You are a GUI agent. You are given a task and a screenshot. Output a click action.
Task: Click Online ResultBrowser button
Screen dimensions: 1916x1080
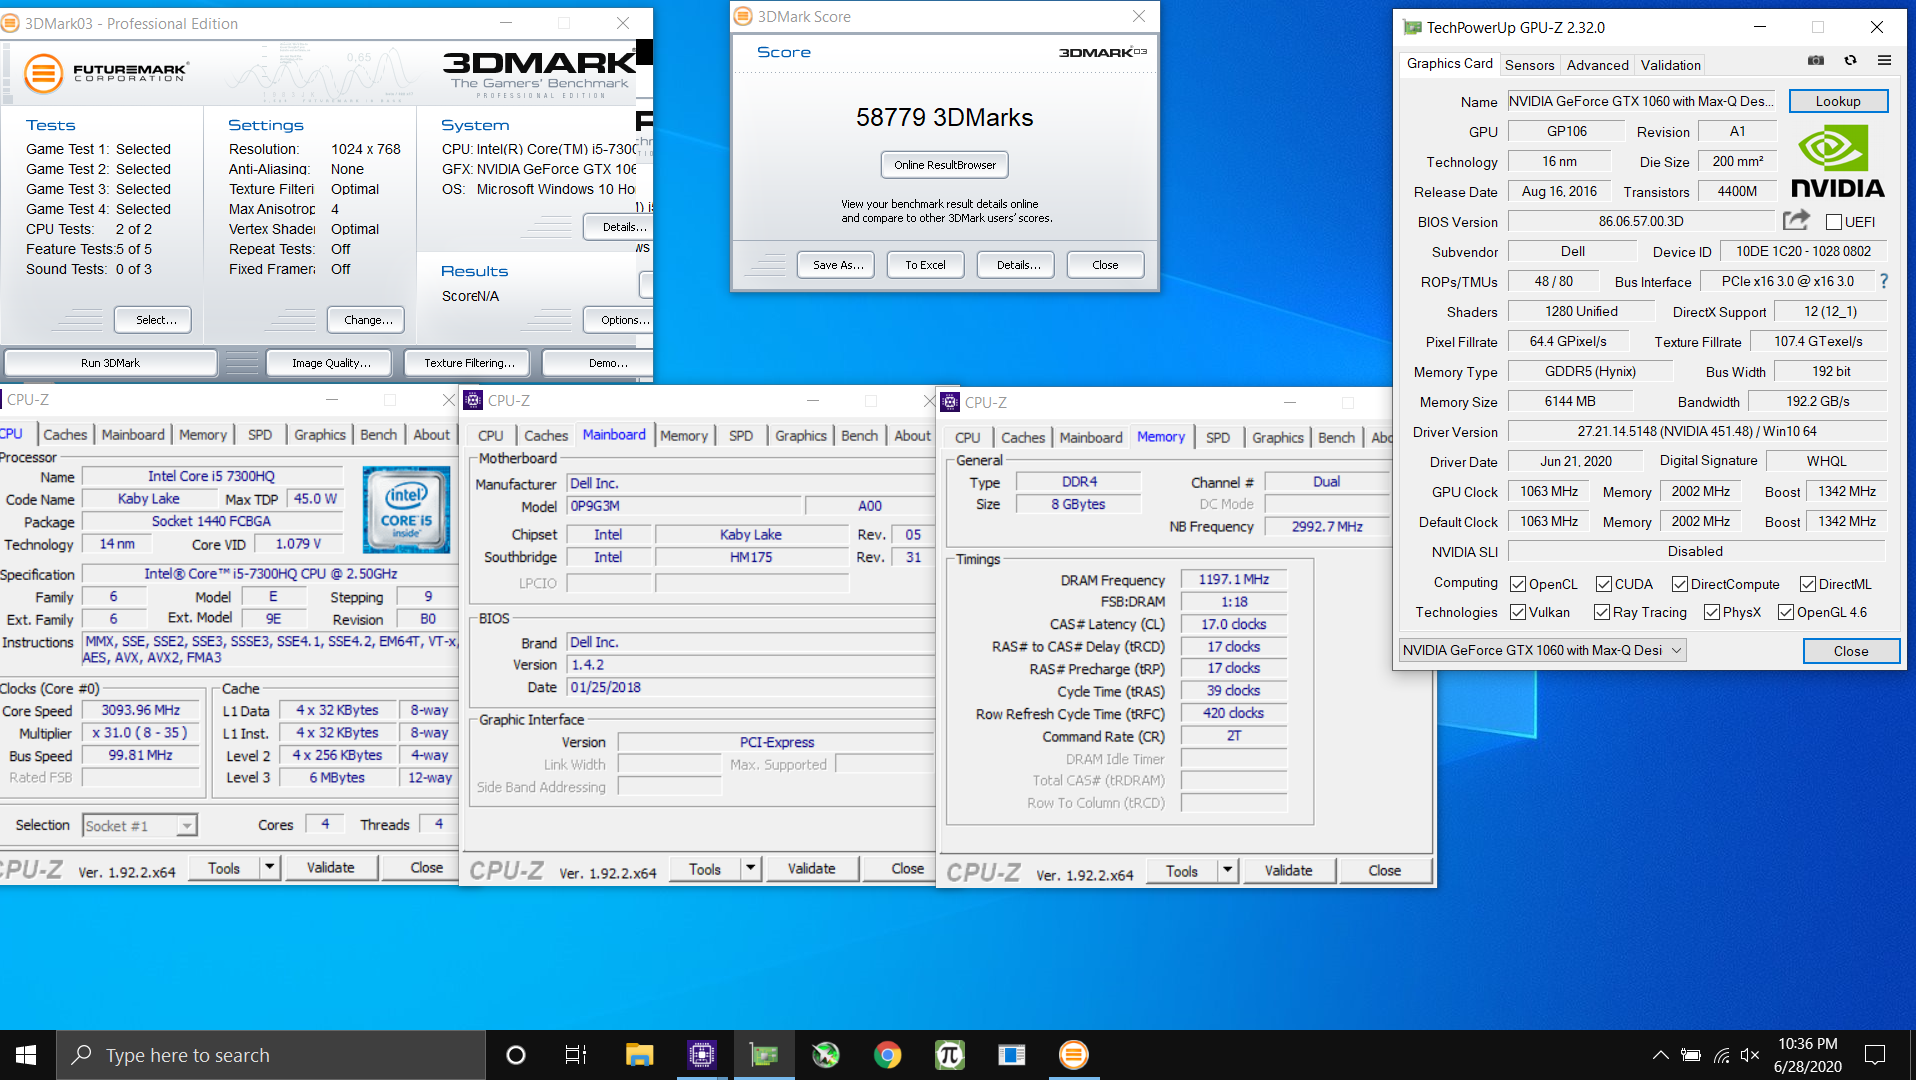coord(945,165)
